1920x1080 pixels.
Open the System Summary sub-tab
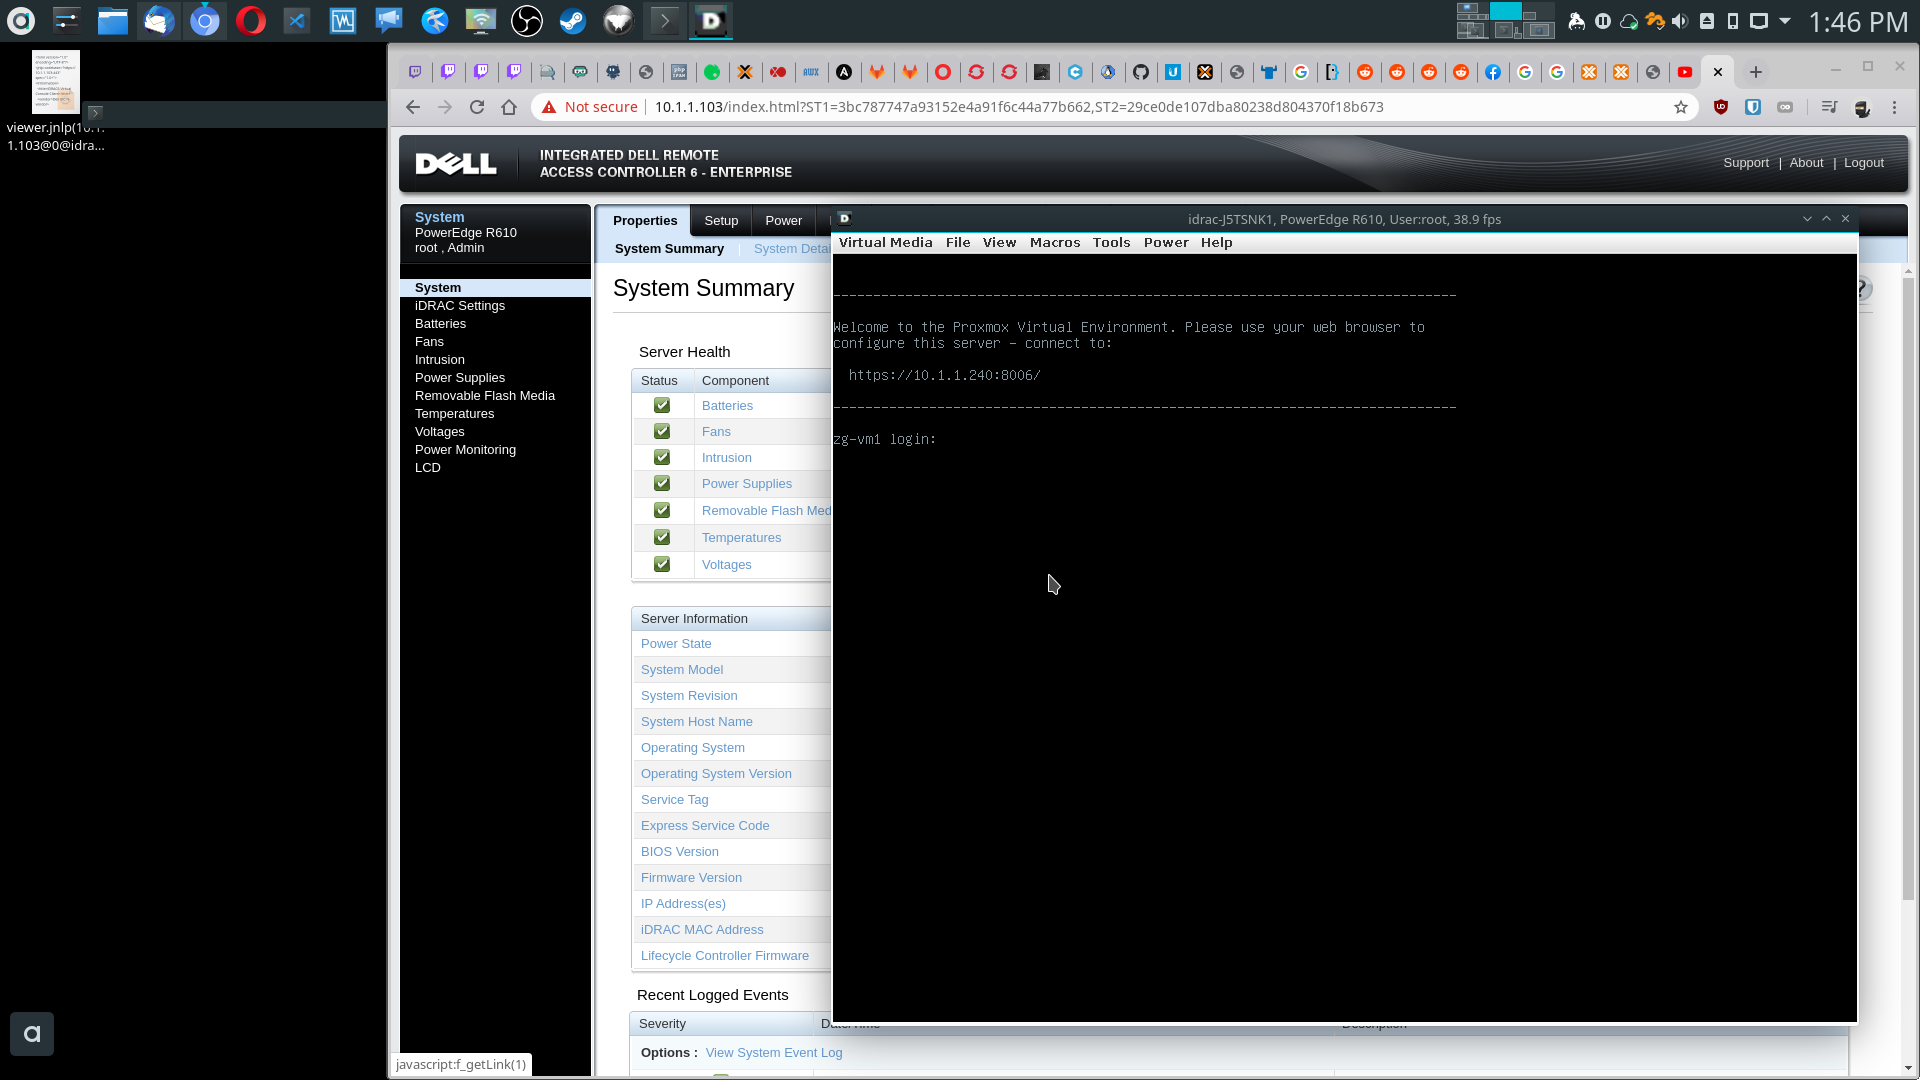coord(669,249)
